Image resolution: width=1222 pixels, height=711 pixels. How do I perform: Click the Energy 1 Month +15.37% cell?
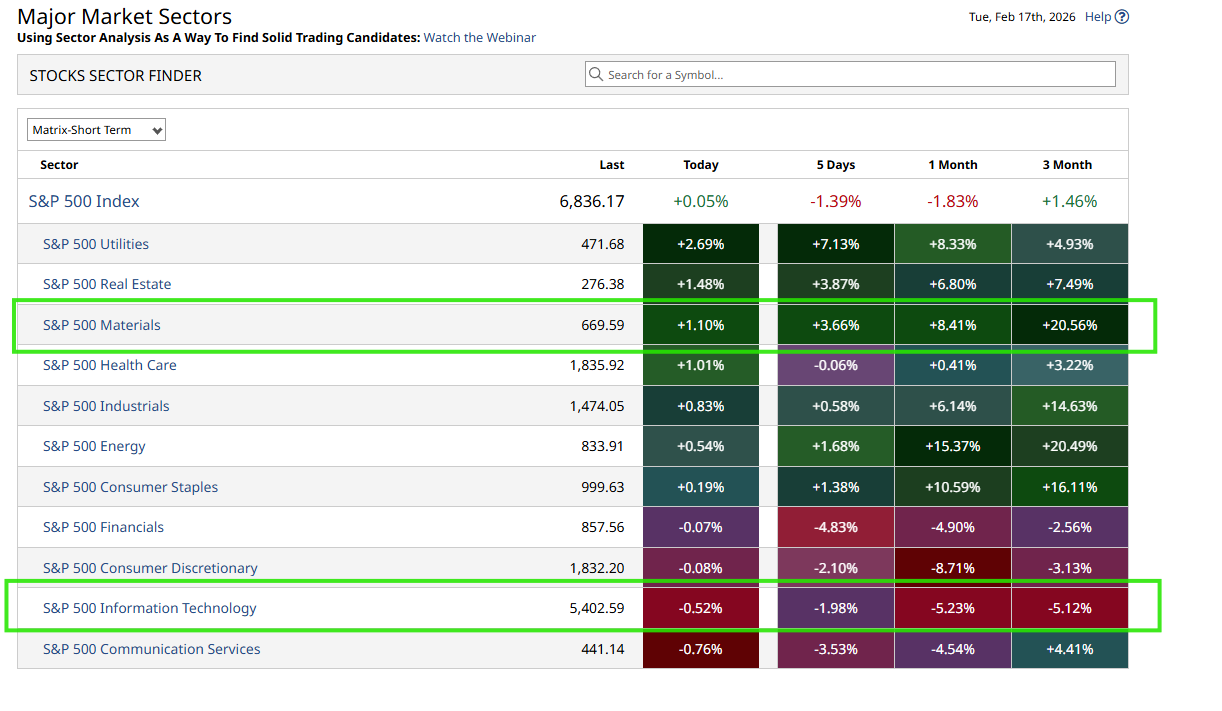pos(952,446)
